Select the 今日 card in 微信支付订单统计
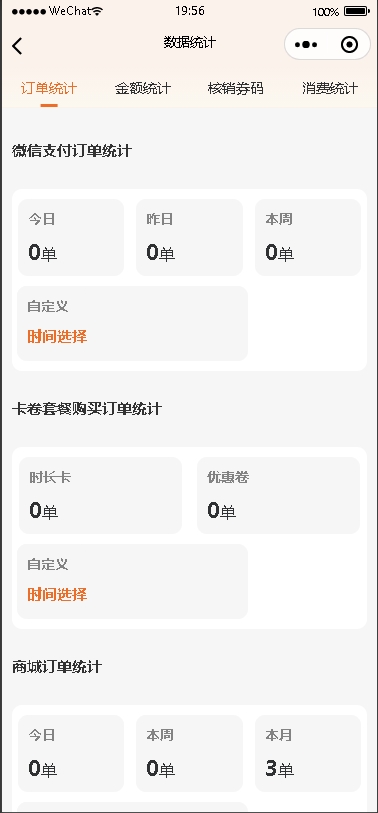Viewport: 378px width, 813px height. [71, 237]
